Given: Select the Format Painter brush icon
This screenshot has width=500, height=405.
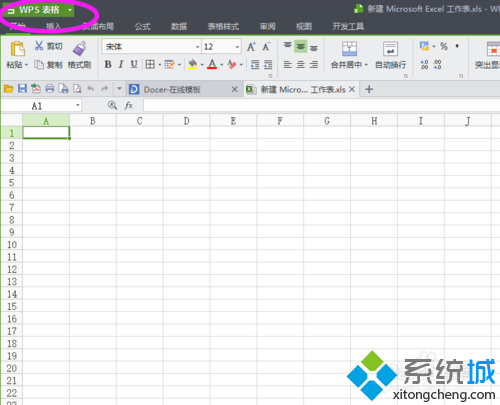Looking at the screenshot, I should (80, 49).
